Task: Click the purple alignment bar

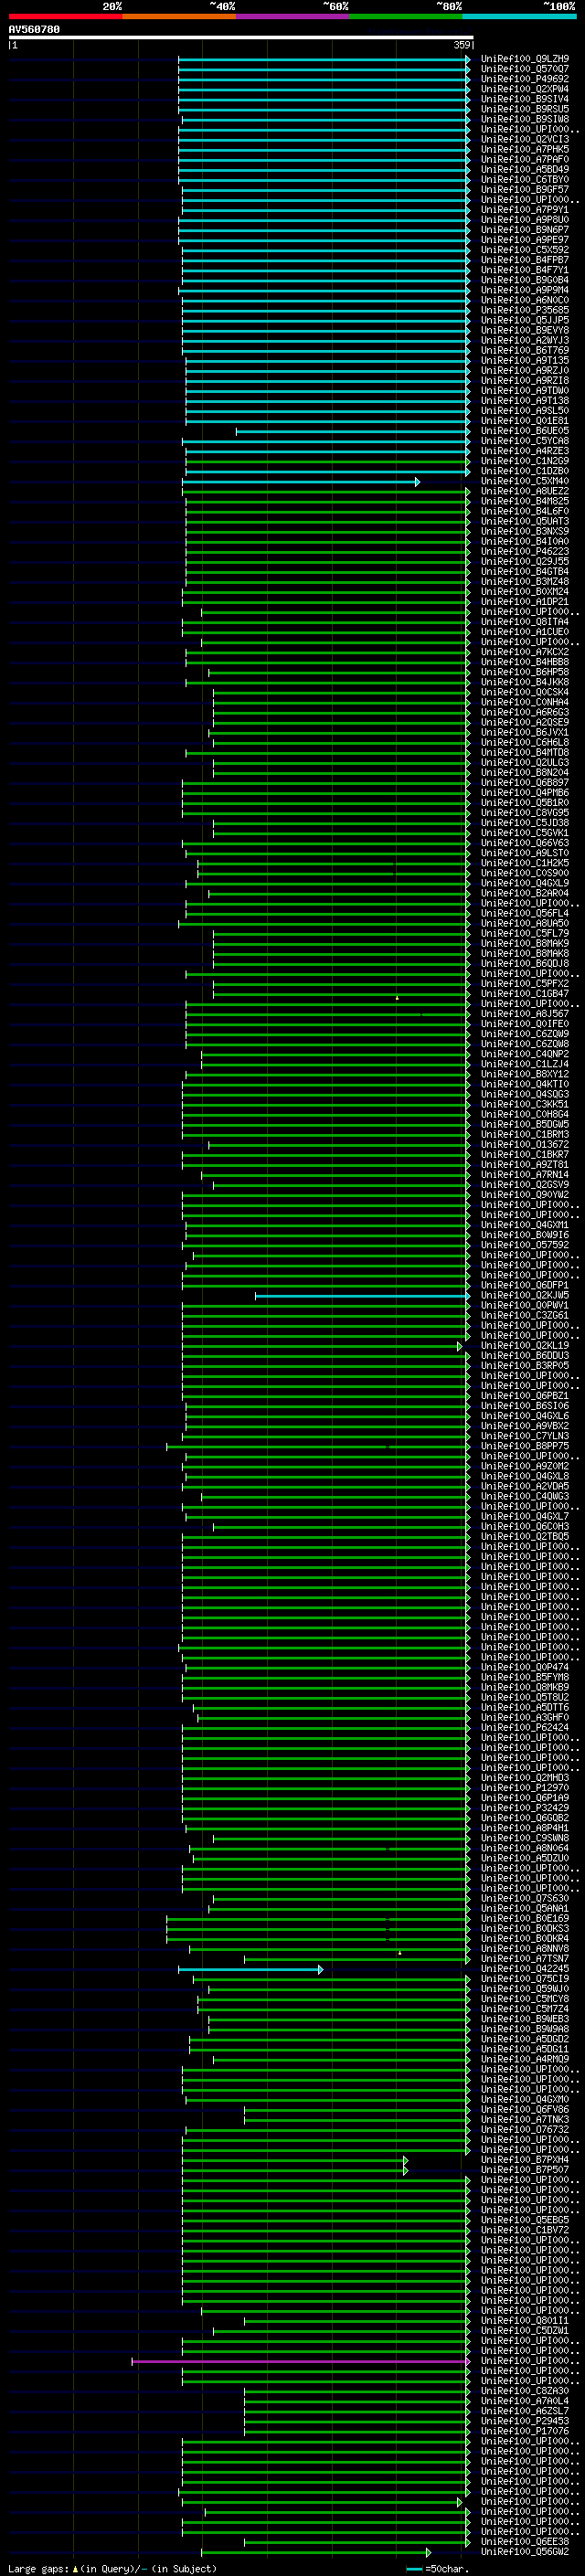Action: click(x=301, y=2361)
